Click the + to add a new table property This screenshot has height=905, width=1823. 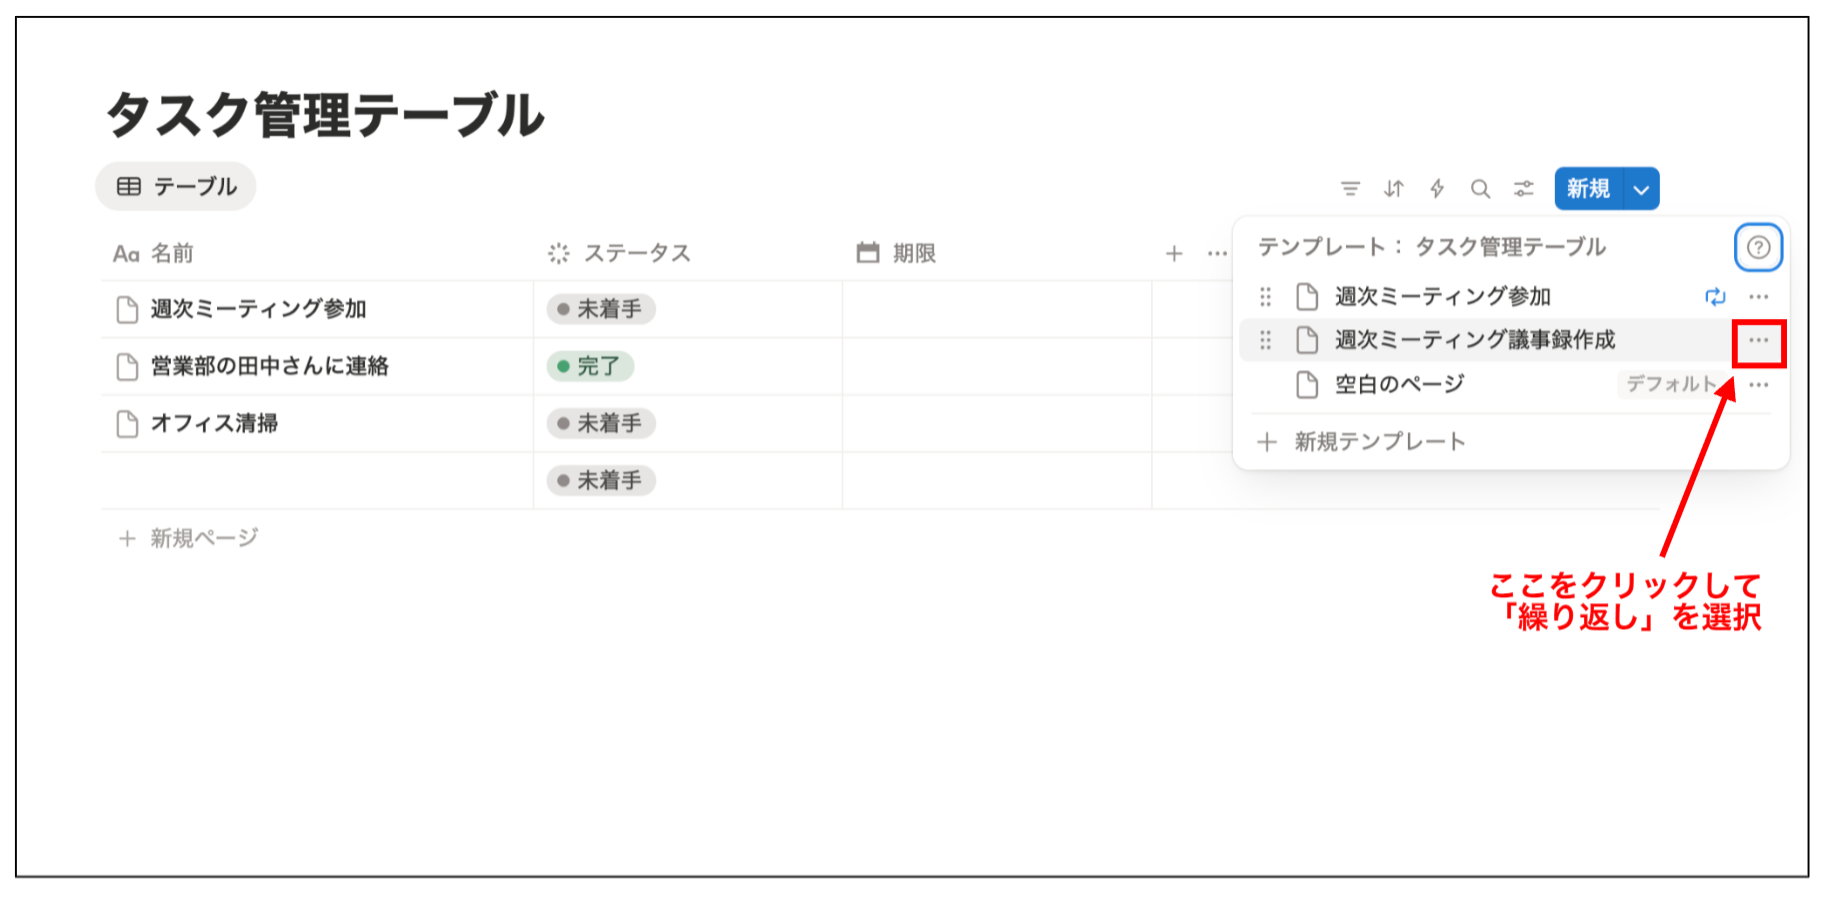pyautogui.click(x=1174, y=253)
